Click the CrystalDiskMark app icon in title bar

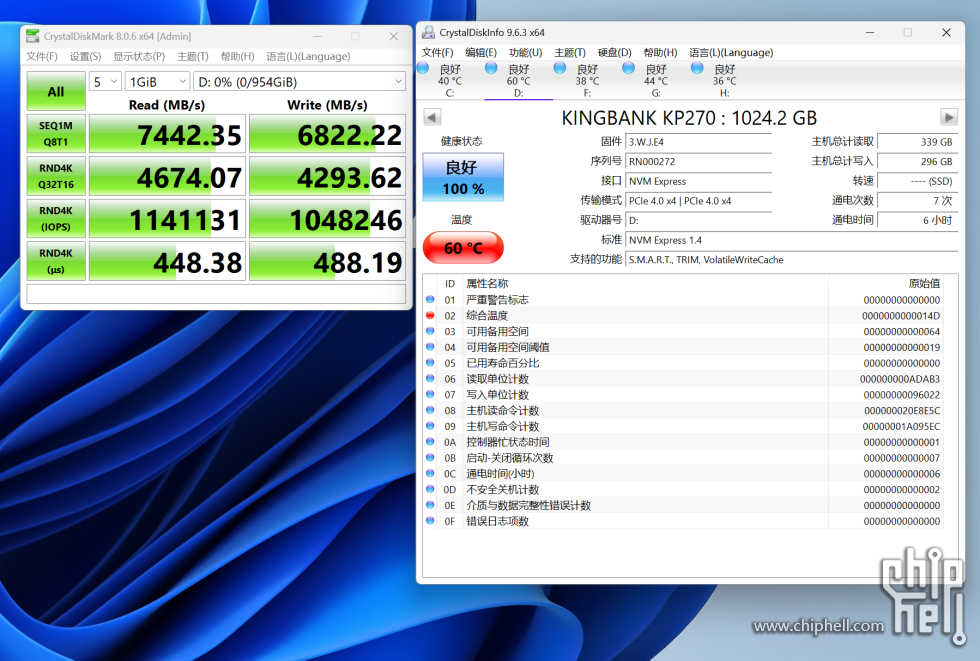pos(32,36)
